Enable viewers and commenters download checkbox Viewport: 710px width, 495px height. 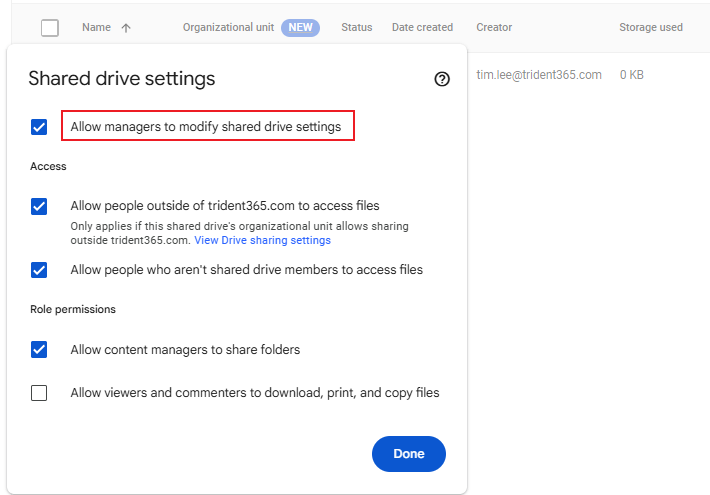coord(39,393)
